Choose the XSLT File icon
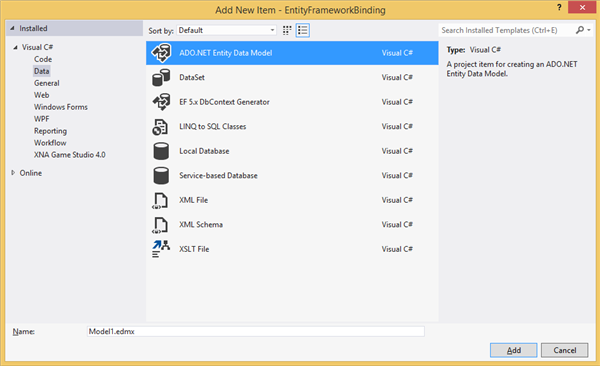This screenshot has width=600, height=366. [161, 249]
